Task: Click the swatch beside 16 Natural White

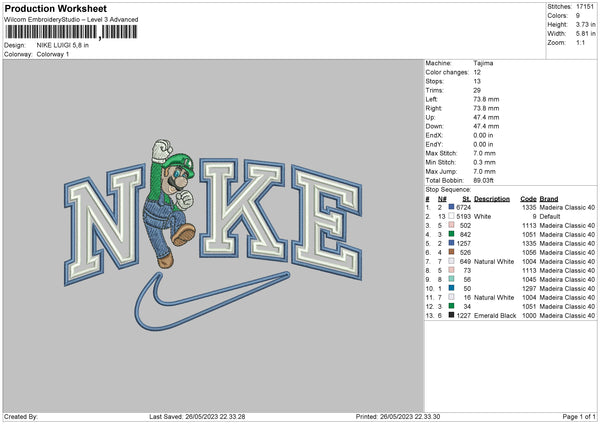Action: (x=451, y=297)
